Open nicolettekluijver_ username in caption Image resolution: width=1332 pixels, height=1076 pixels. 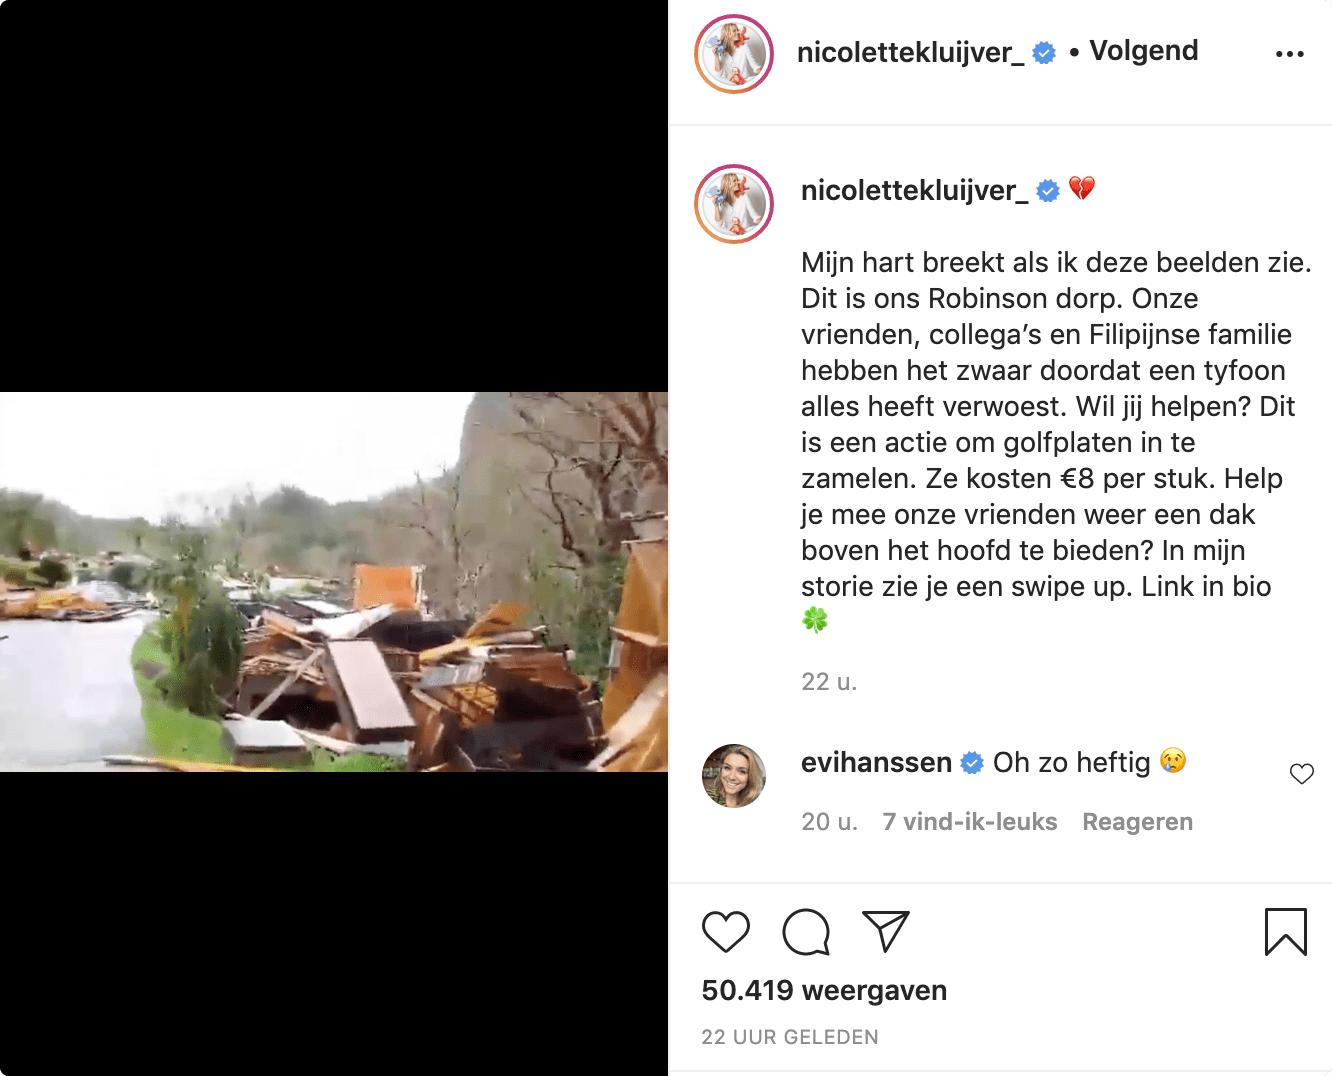pos(914,190)
